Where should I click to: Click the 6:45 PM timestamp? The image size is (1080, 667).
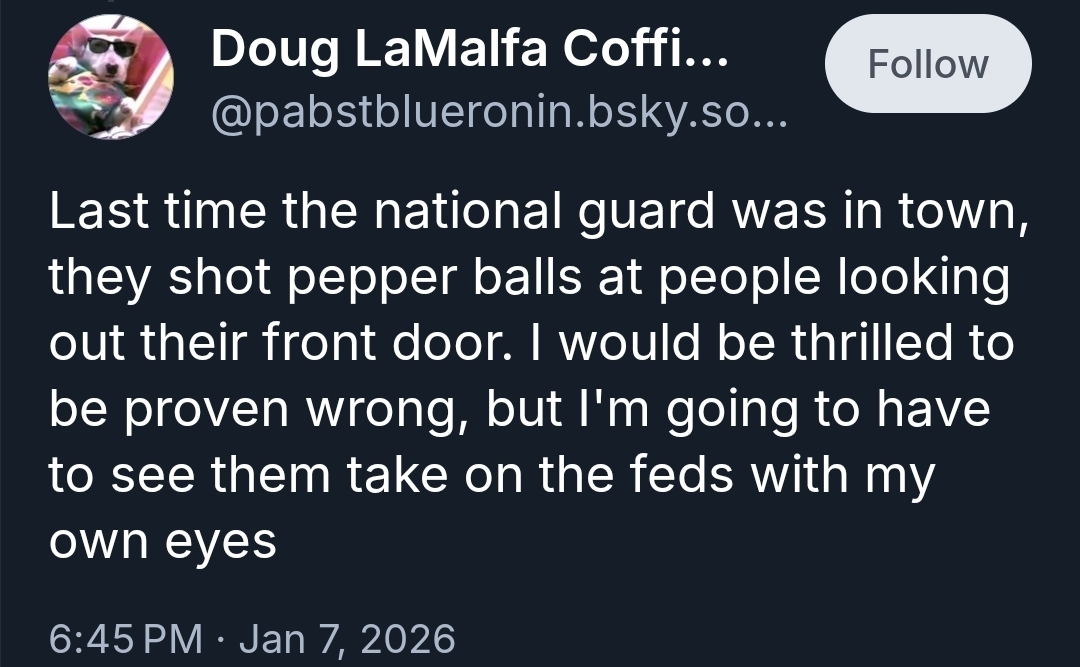tap(125, 637)
